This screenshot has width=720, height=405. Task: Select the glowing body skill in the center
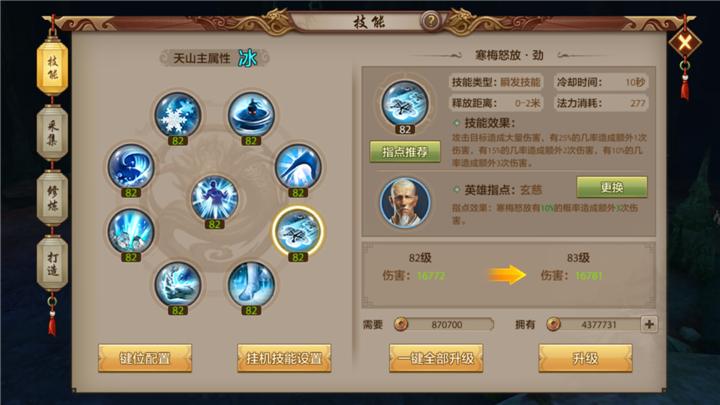(x=214, y=198)
